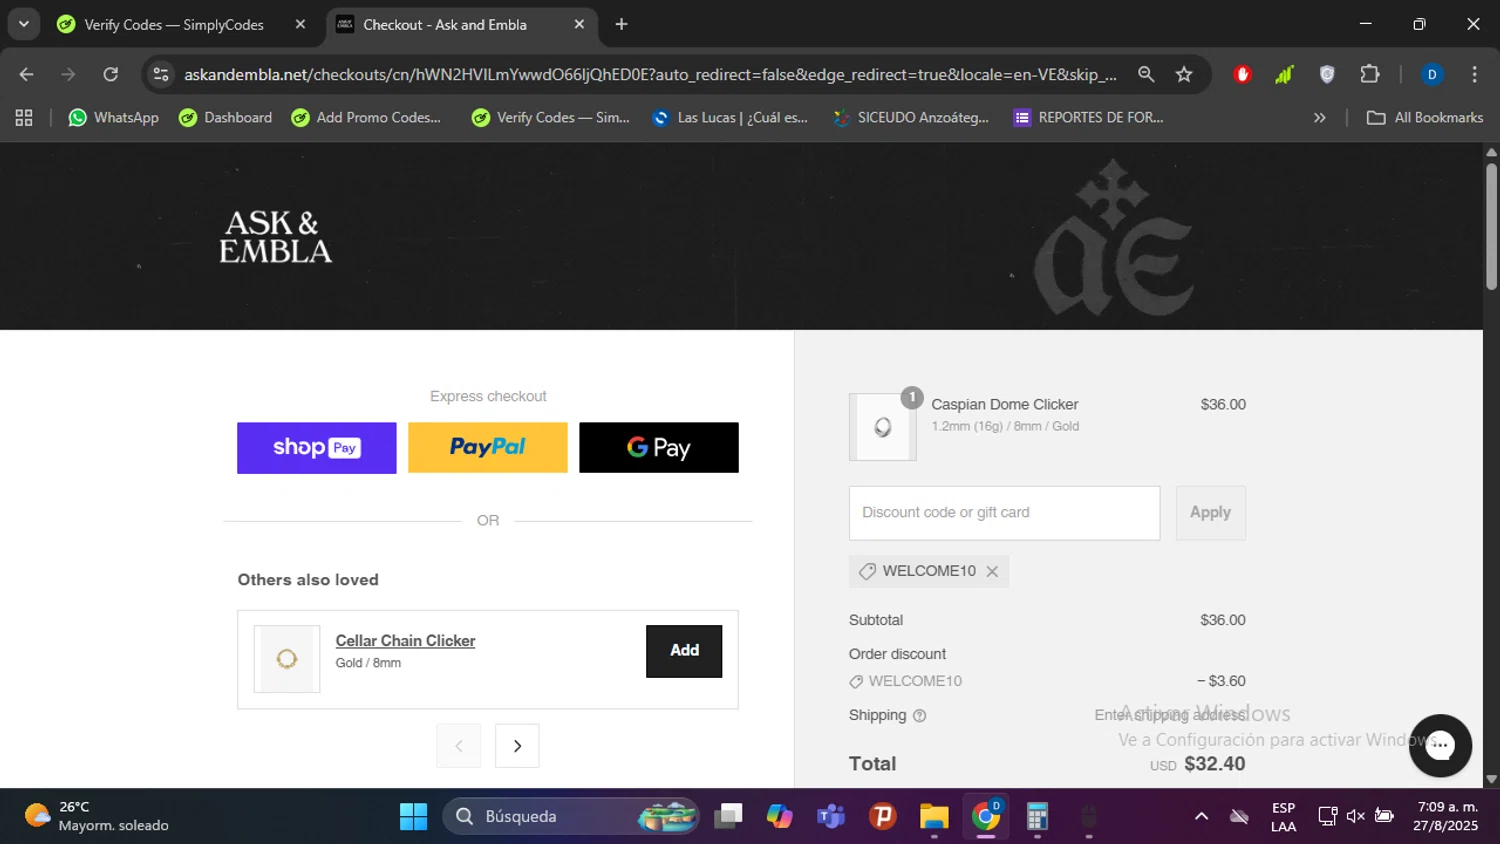Open the shield extension icon
1500x844 pixels.
(1327, 74)
